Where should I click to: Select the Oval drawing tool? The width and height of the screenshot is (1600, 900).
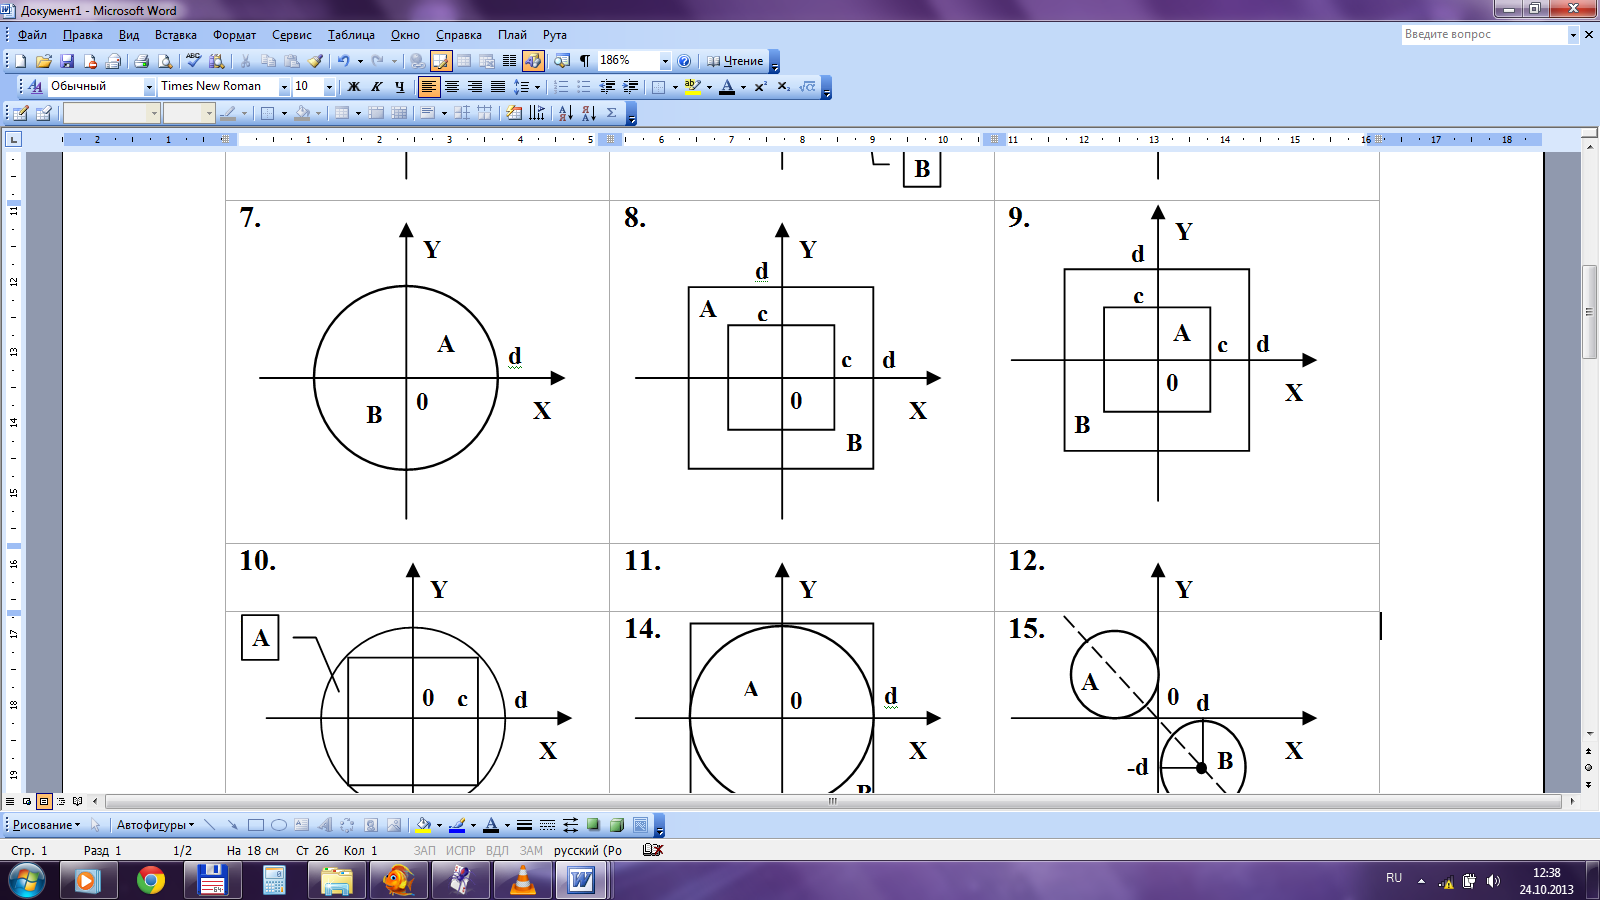(x=279, y=825)
